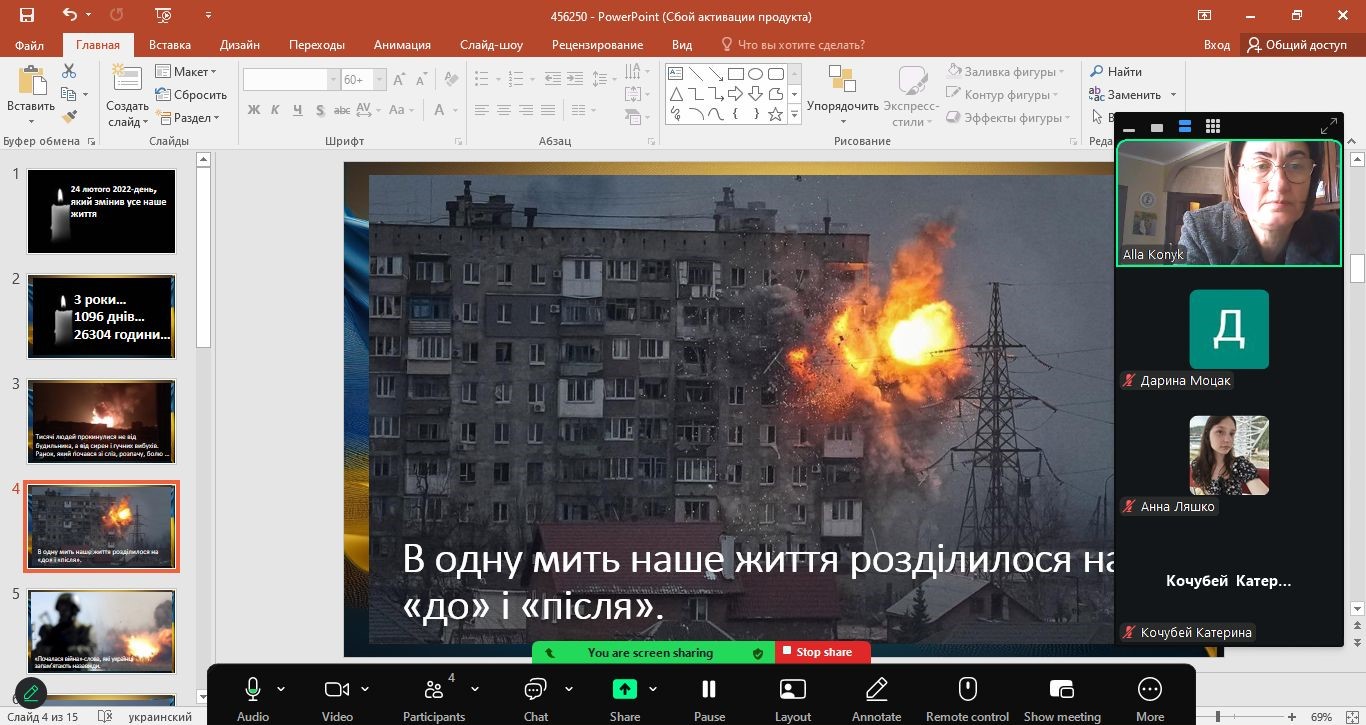Align text left in paragraph group
The height and width of the screenshot is (725, 1366).
point(482,110)
